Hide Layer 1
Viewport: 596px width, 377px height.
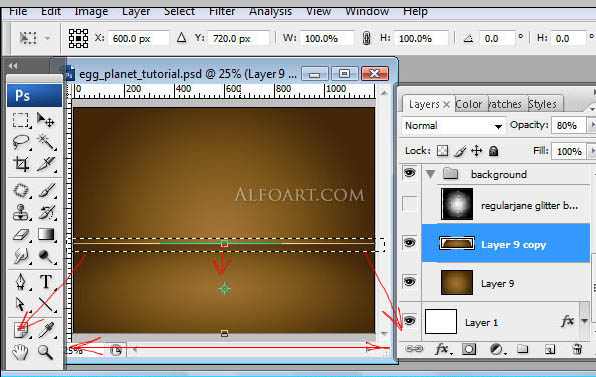409,321
